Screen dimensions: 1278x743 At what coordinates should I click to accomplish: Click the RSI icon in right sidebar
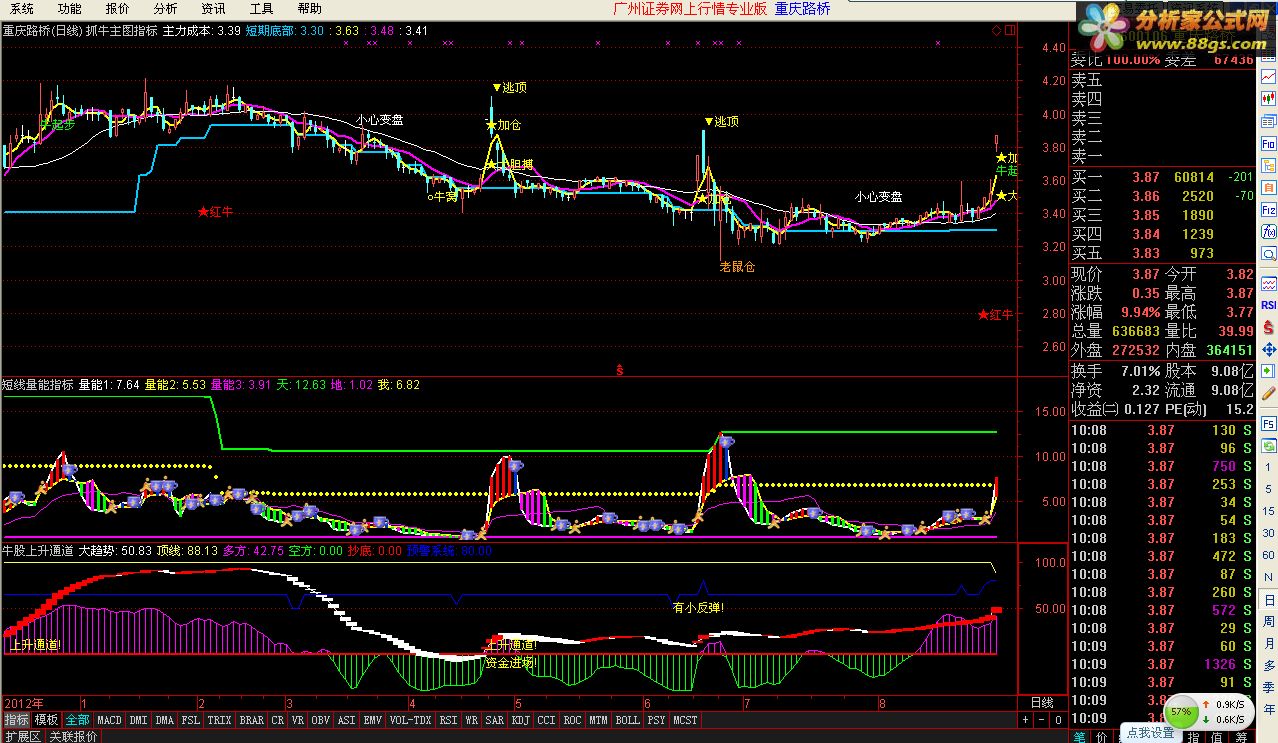tap(1268, 305)
